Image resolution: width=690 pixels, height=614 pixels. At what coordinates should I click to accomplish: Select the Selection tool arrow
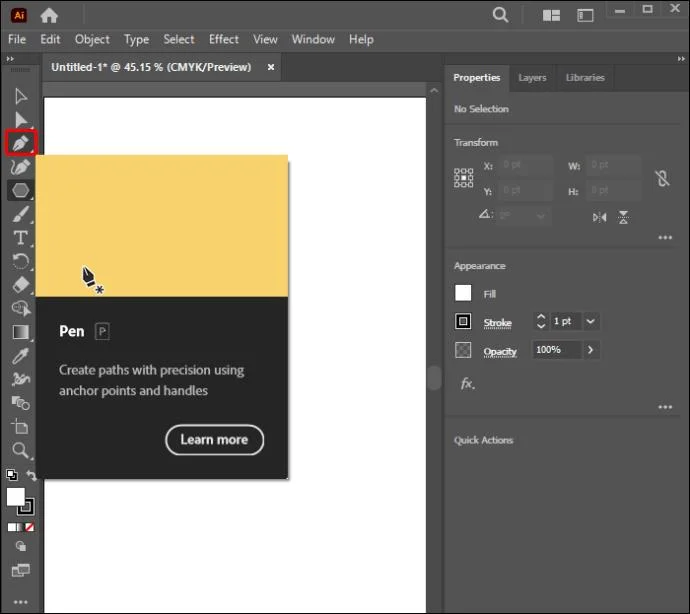pos(21,96)
